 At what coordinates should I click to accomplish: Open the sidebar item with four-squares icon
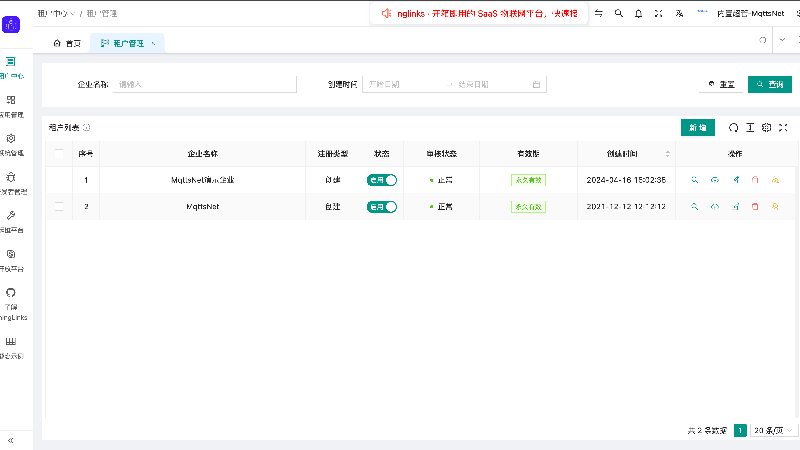pos(11,106)
